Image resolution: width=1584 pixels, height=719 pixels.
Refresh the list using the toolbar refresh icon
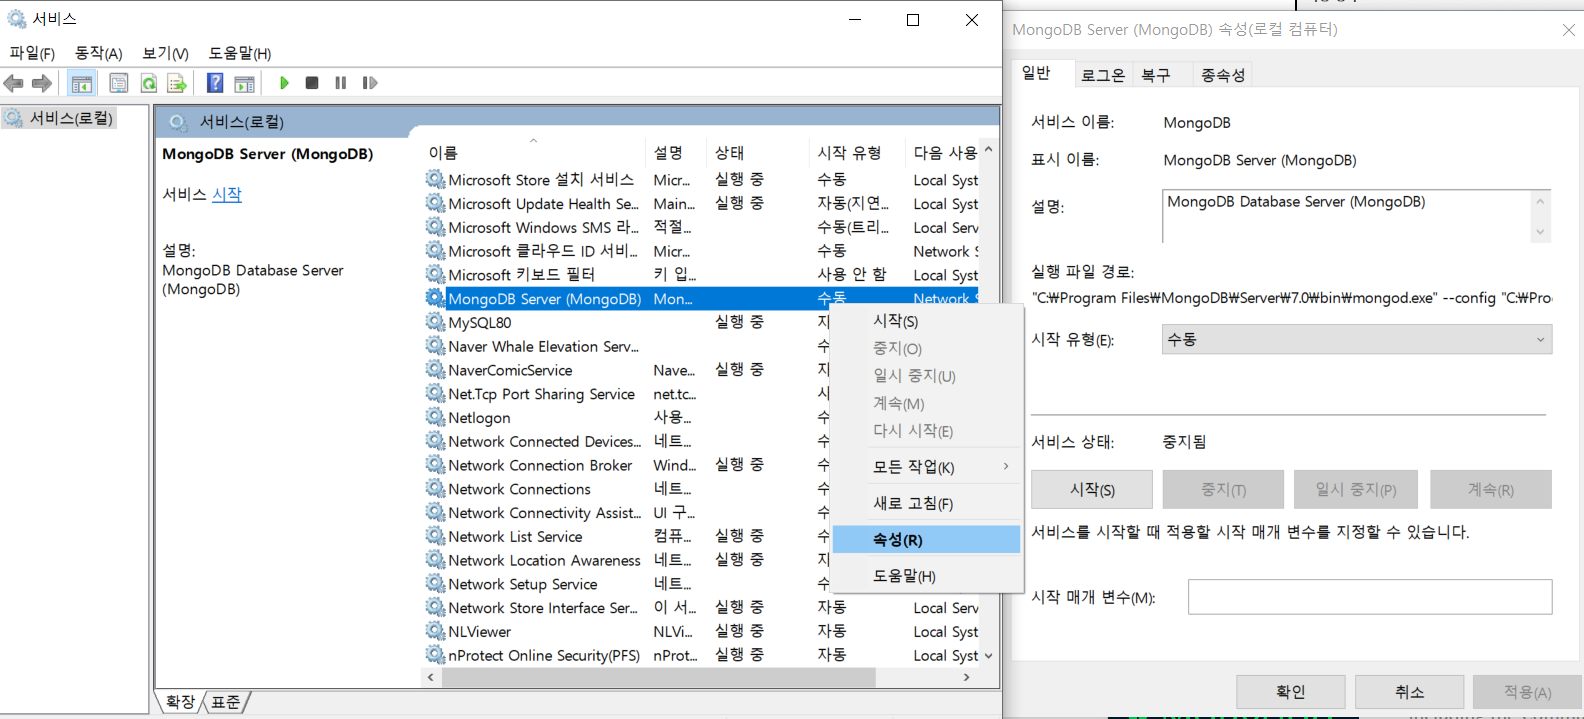(x=148, y=83)
